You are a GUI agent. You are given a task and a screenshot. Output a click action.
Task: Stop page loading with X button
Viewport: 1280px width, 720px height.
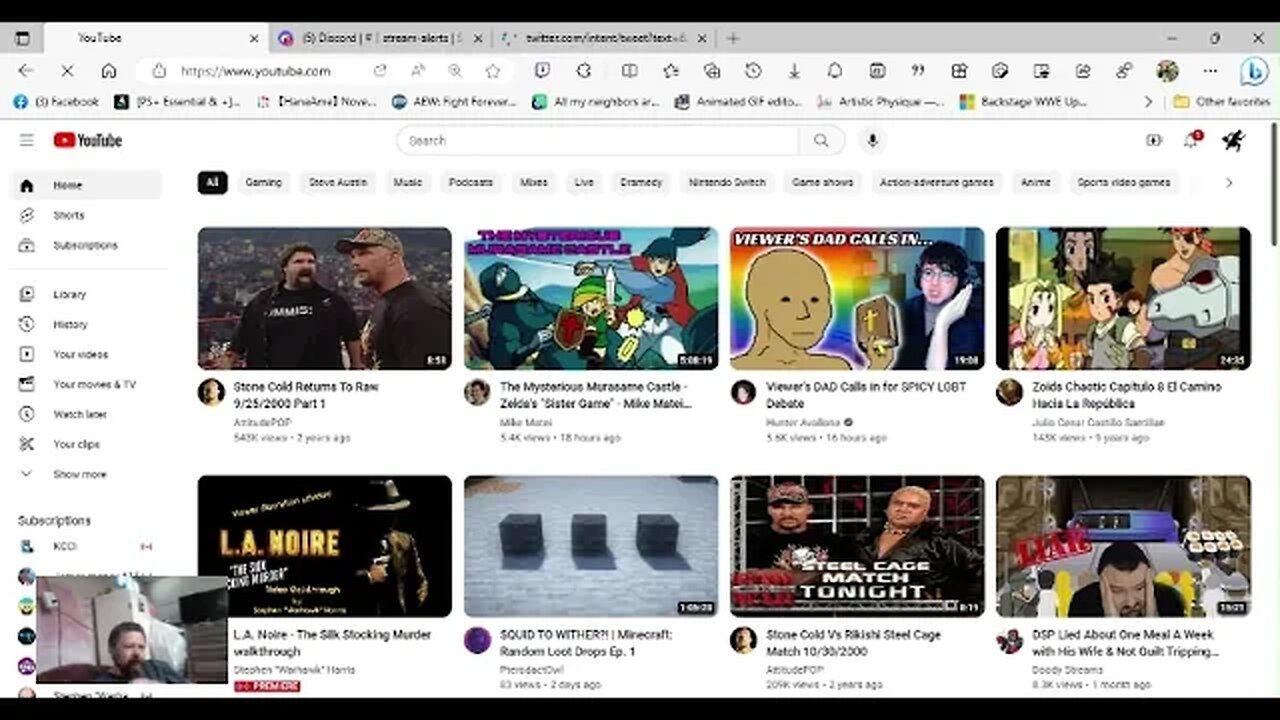[67, 71]
